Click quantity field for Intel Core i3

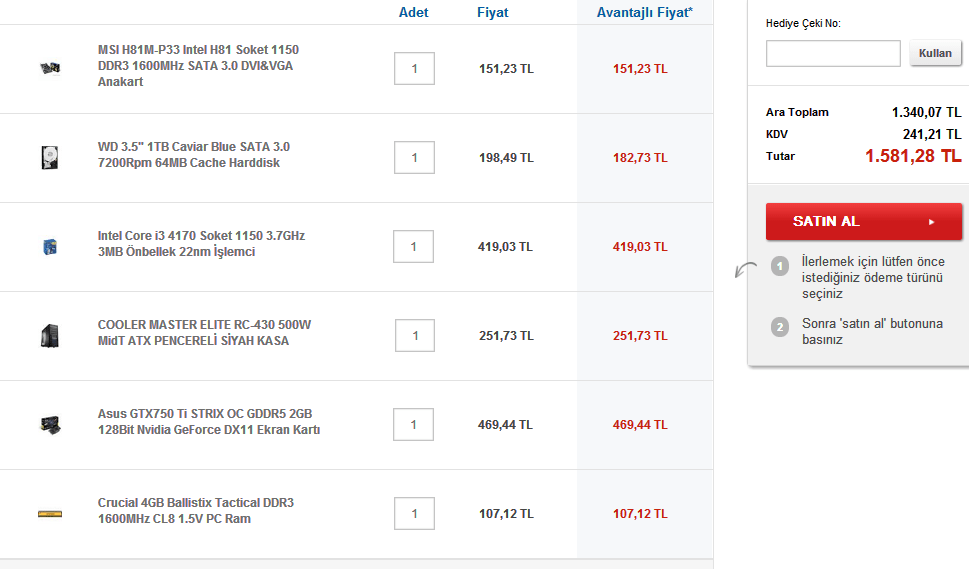414,246
